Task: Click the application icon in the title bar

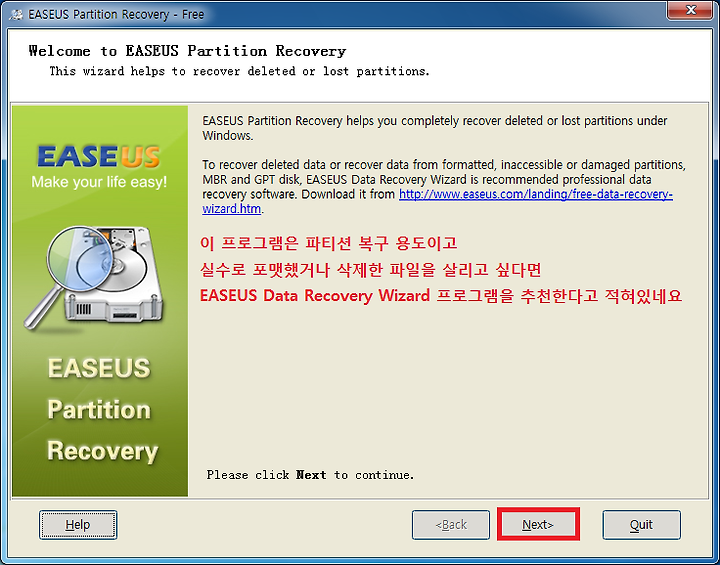Action: (16, 15)
